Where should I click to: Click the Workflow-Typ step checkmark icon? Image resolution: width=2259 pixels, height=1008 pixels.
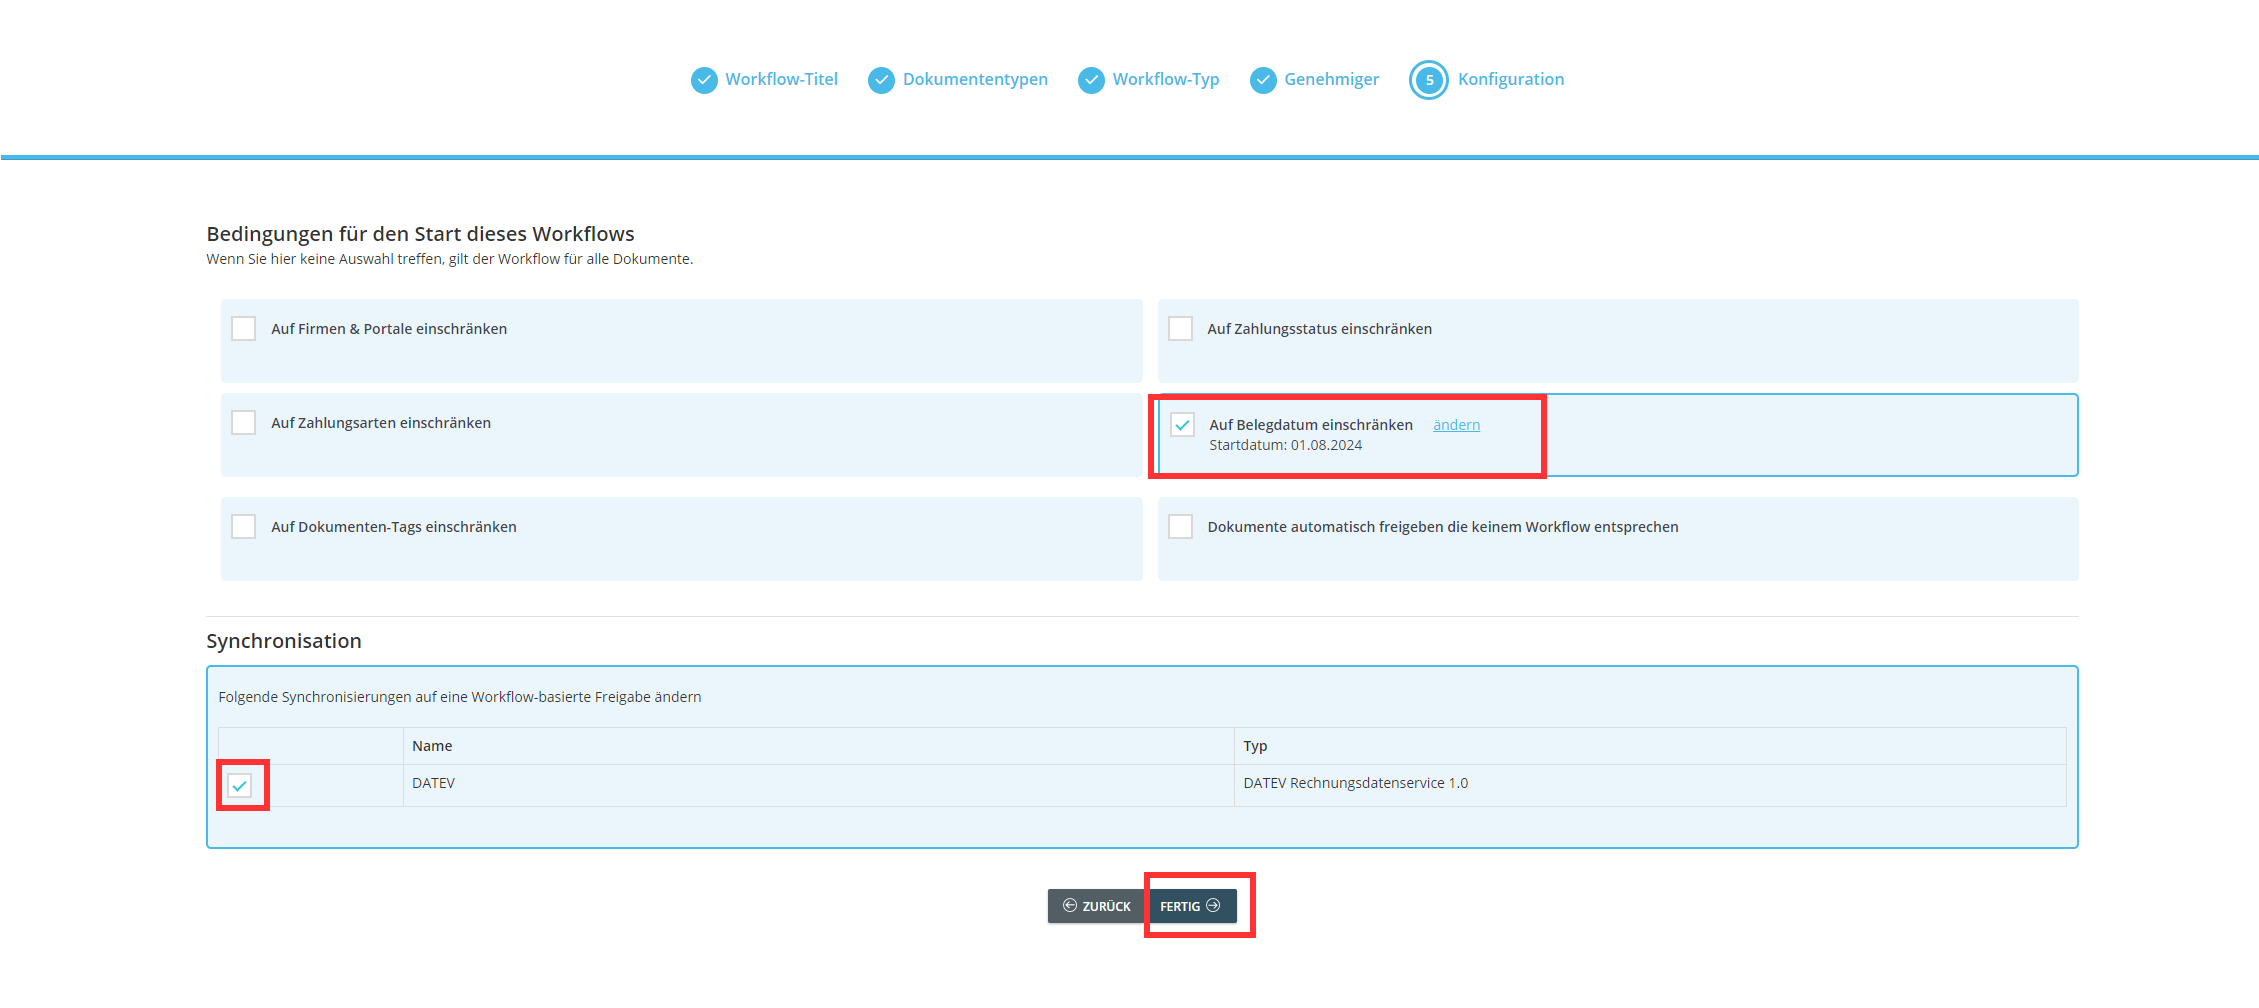(x=1091, y=80)
